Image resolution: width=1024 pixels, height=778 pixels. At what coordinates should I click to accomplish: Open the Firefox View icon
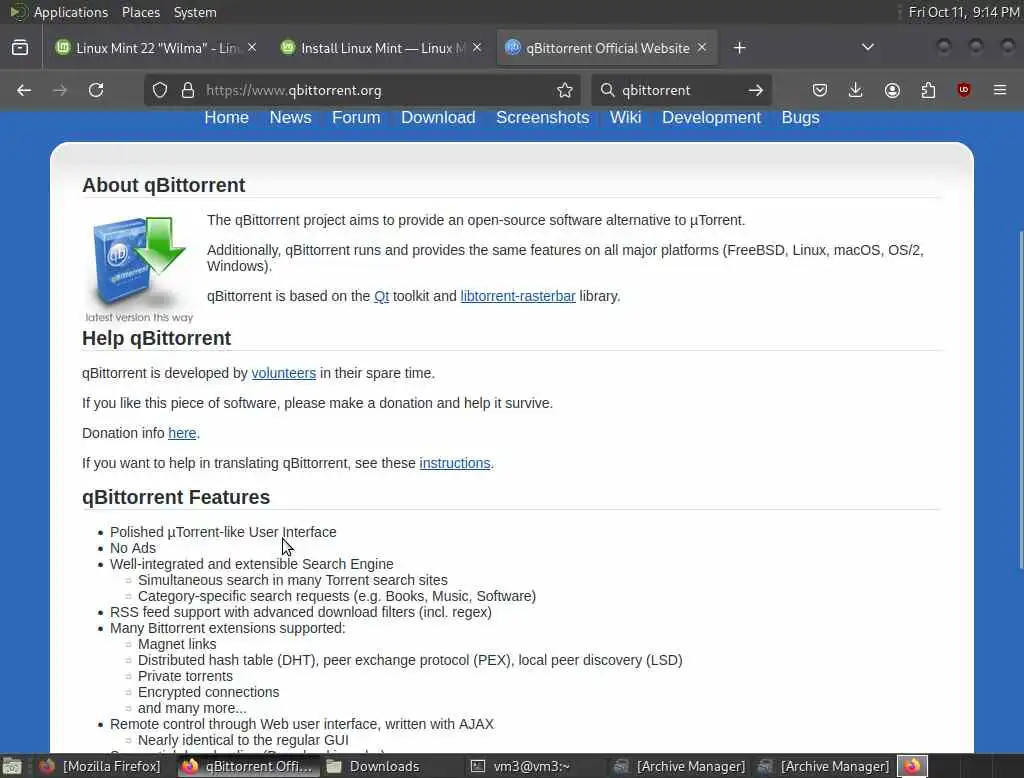(20, 48)
